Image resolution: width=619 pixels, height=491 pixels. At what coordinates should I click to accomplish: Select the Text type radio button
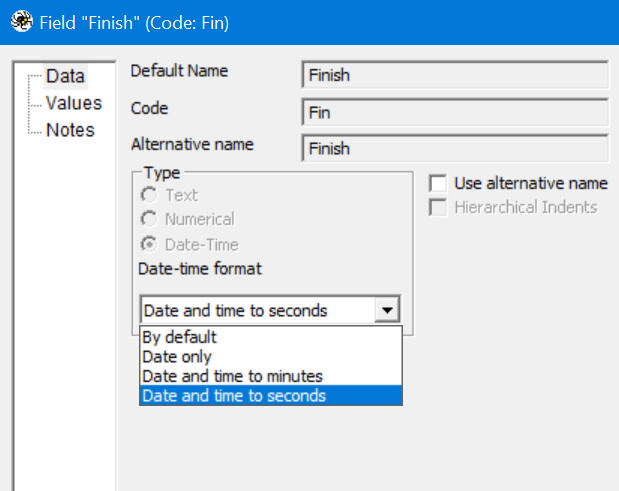coord(149,195)
